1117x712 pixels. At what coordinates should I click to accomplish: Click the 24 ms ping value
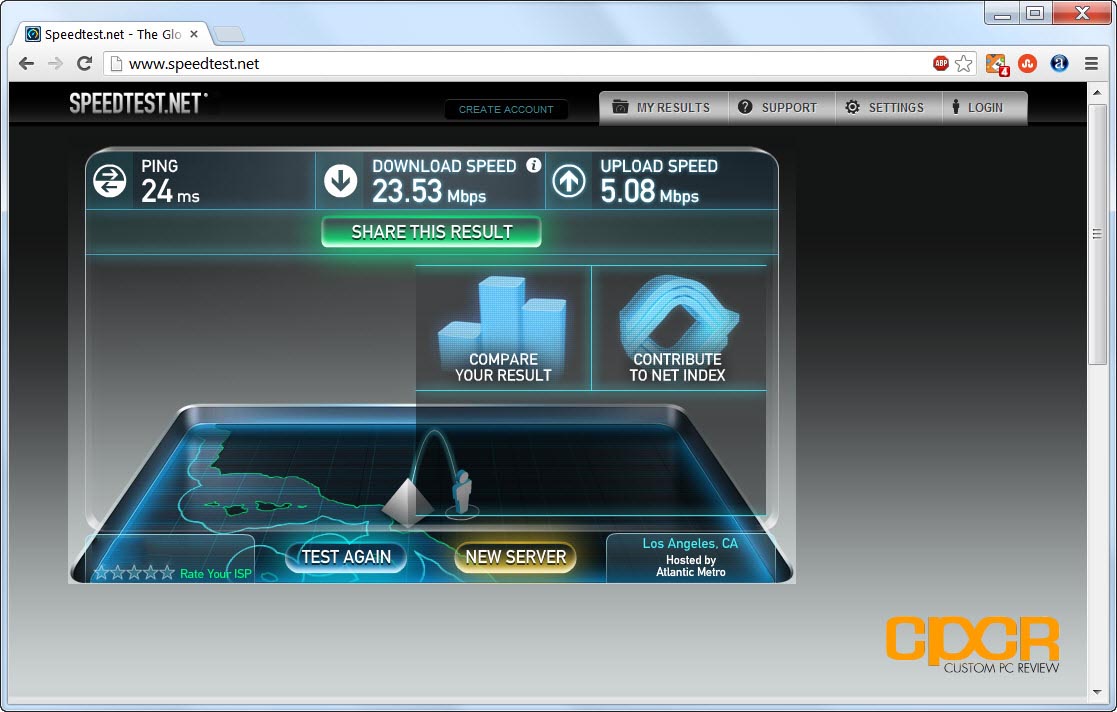[170, 191]
